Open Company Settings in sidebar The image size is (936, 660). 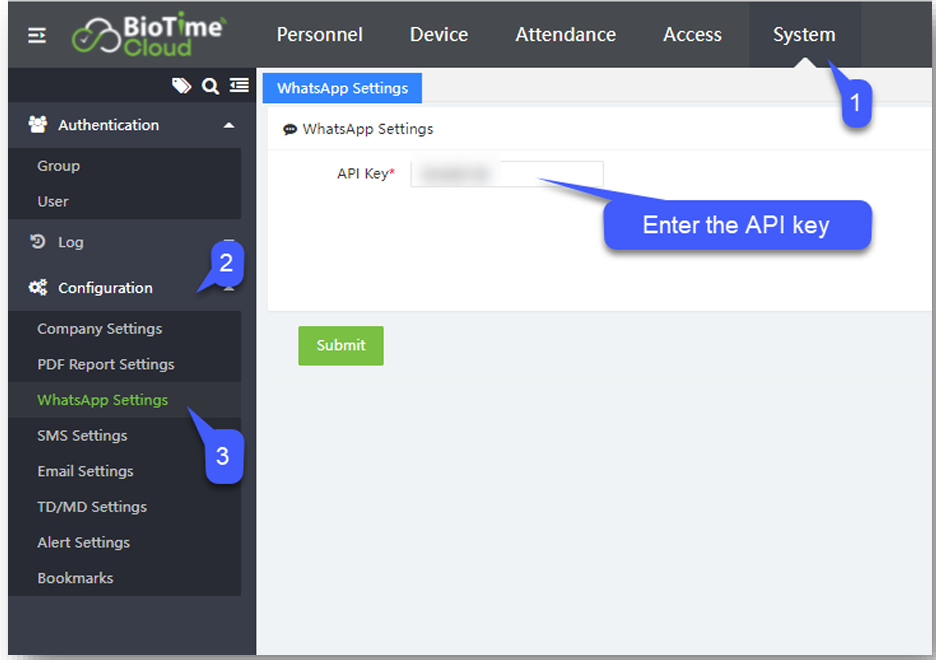coord(100,329)
